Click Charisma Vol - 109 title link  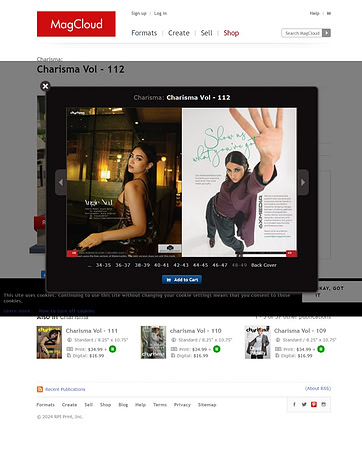tap(300, 331)
